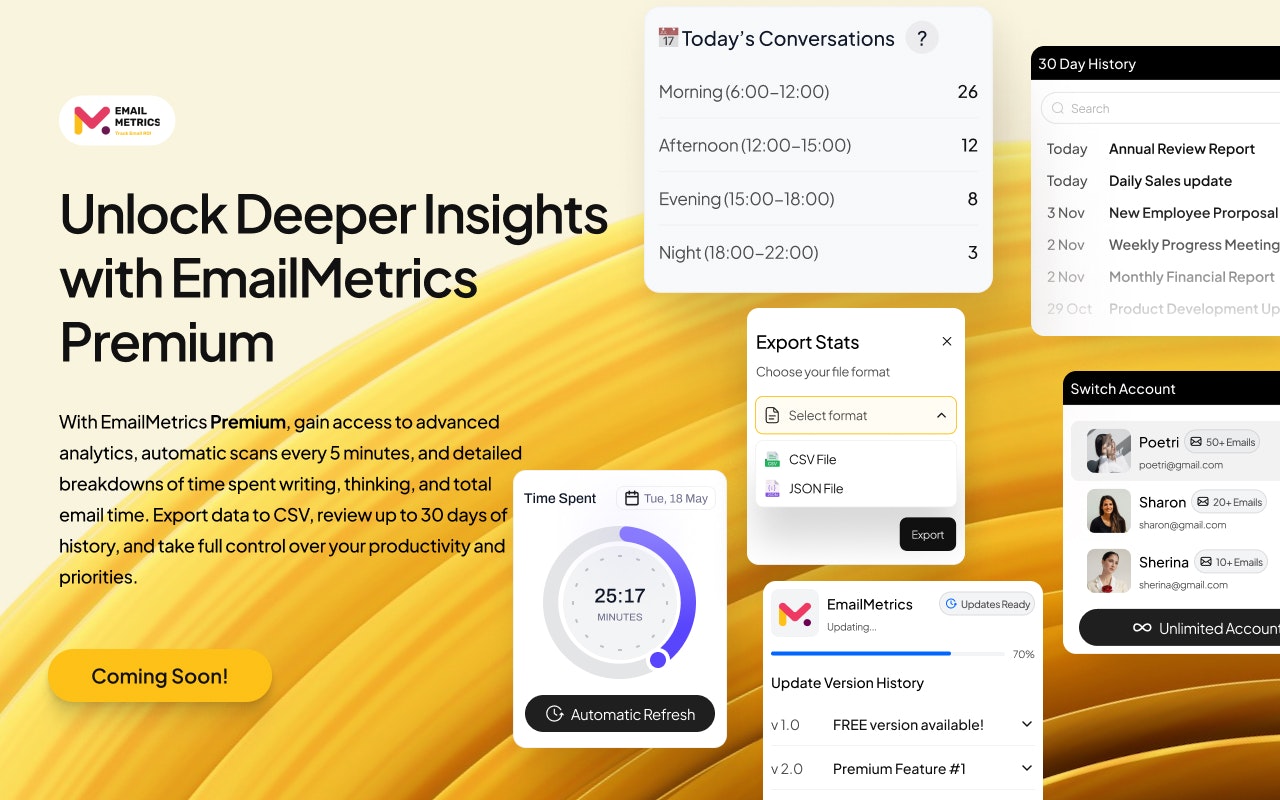Click the JSON file icon
1280x800 pixels.
coord(772,489)
